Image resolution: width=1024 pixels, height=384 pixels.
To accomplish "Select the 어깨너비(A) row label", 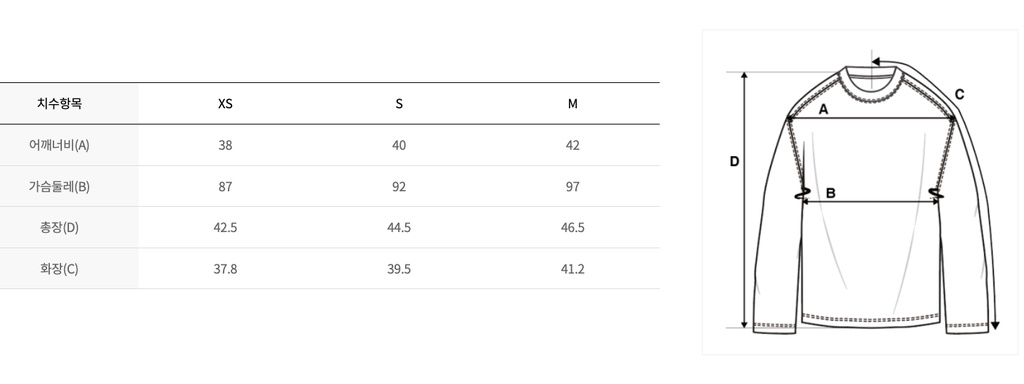I will coord(59,145).
